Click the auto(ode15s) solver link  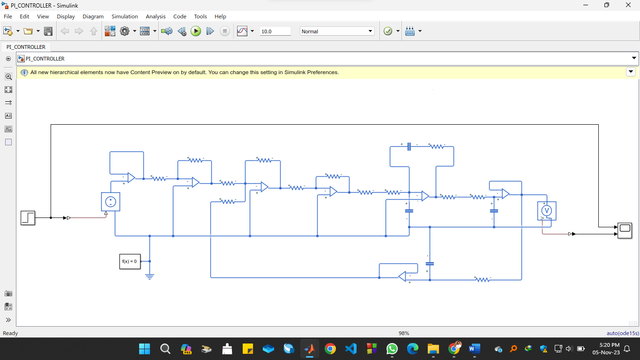point(622,333)
